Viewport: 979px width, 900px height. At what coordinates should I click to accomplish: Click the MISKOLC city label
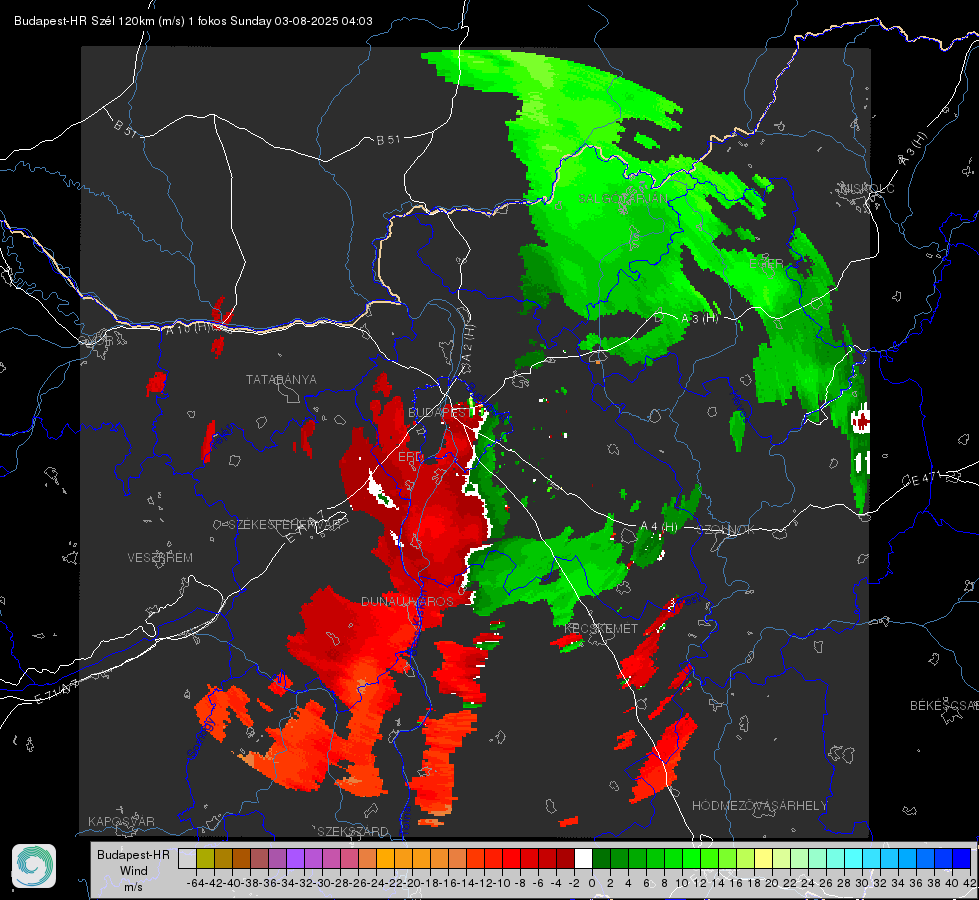[x=867, y=188]
